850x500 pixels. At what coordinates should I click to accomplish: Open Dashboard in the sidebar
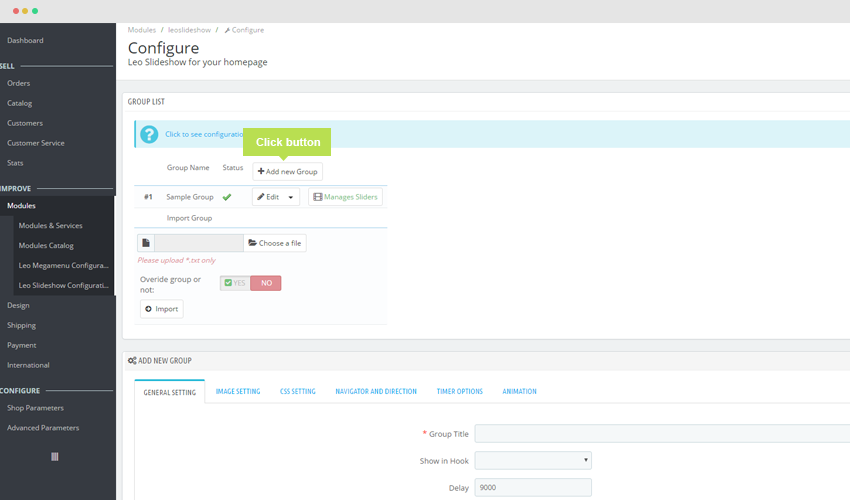[x=25, y=41]
